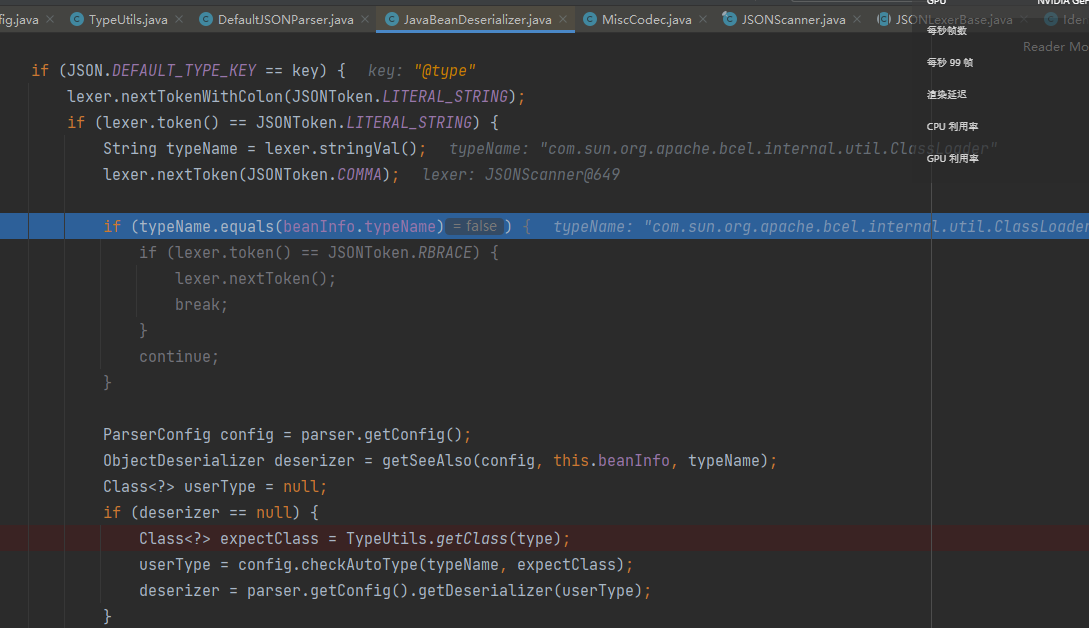Click JSONToken.COMMA in the nextToken call
The width and height of the screenshot is (1089, 628).
pos(314,175)
